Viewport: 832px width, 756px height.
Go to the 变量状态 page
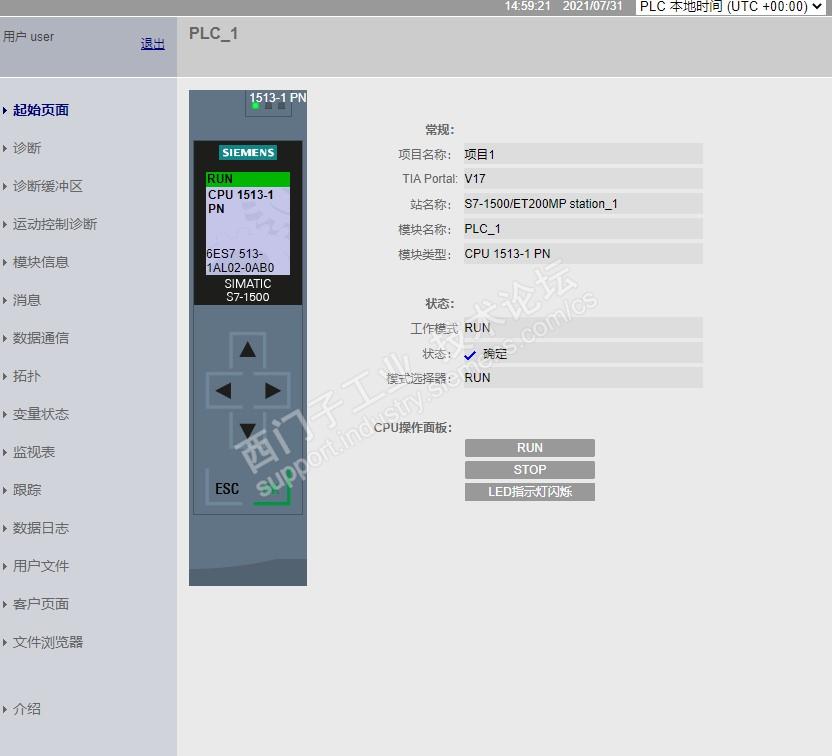coord(41,414)
